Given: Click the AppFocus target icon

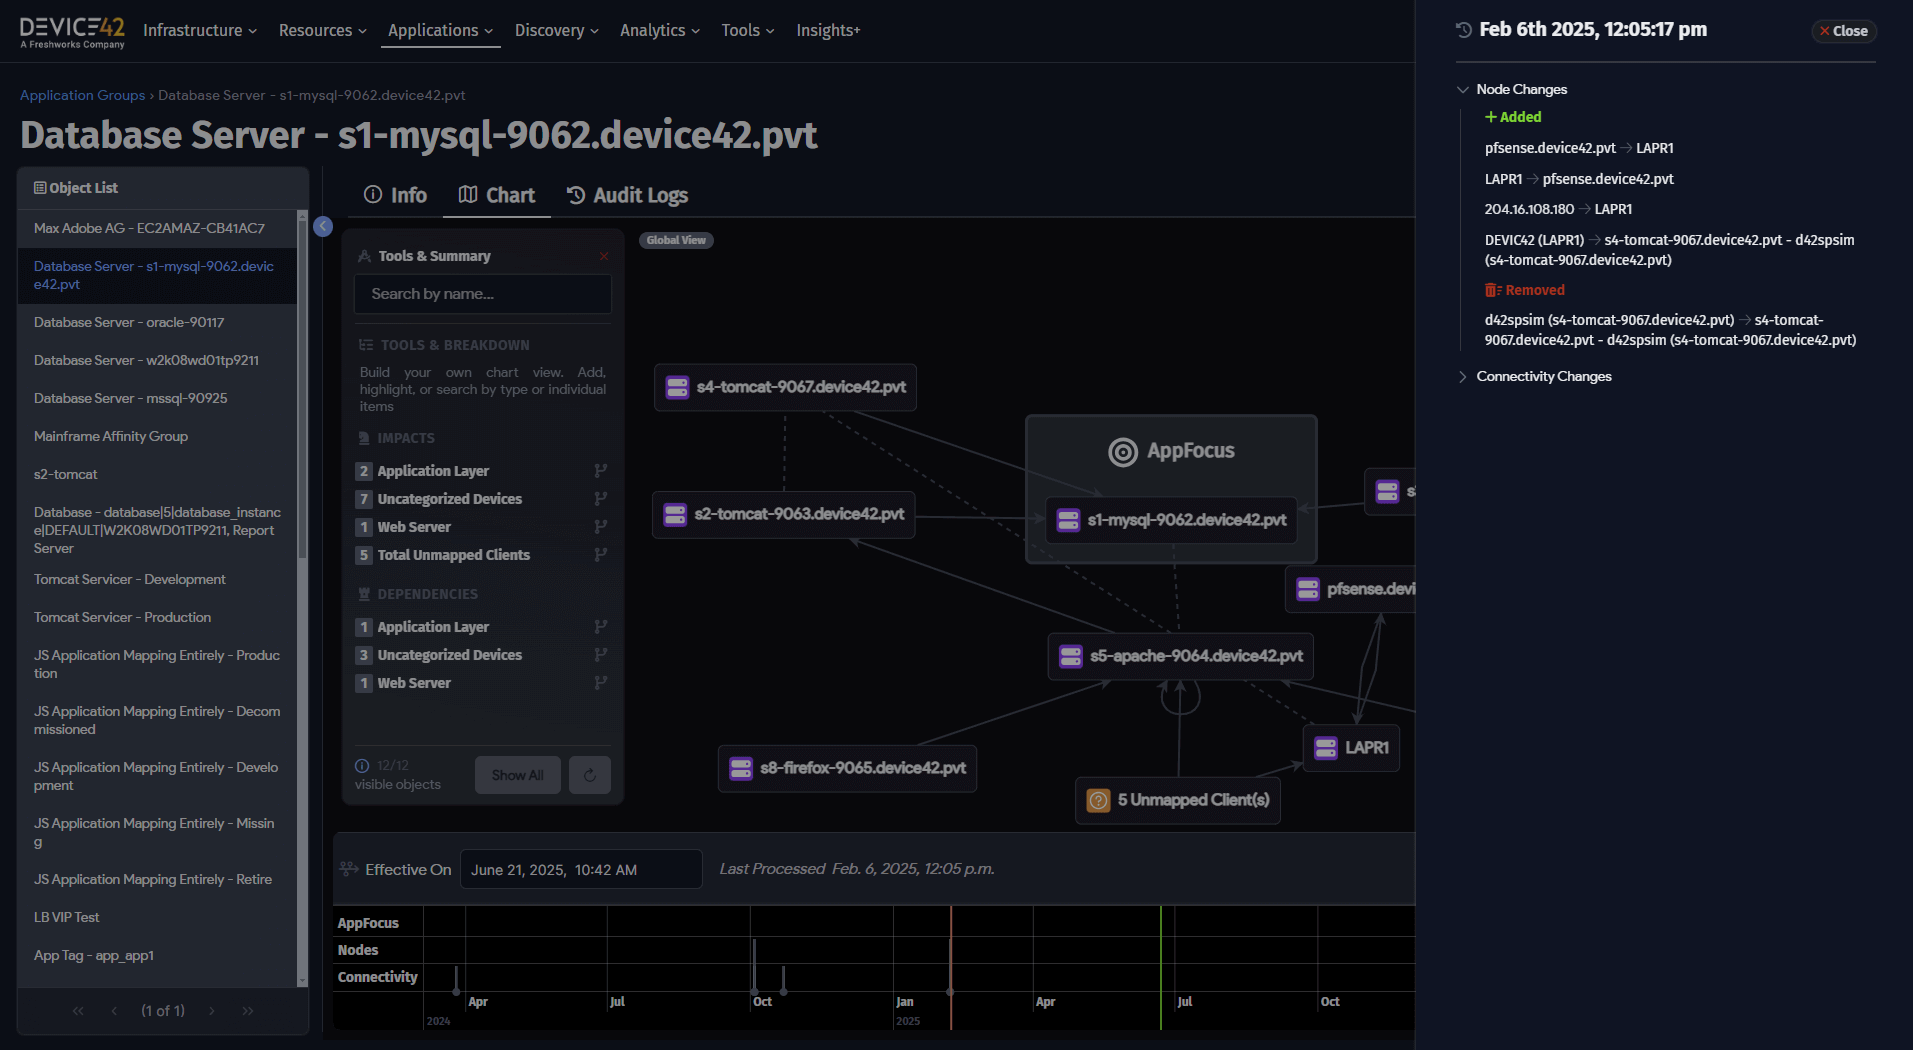Looking at the screenshot, I should pos(1123,452).
